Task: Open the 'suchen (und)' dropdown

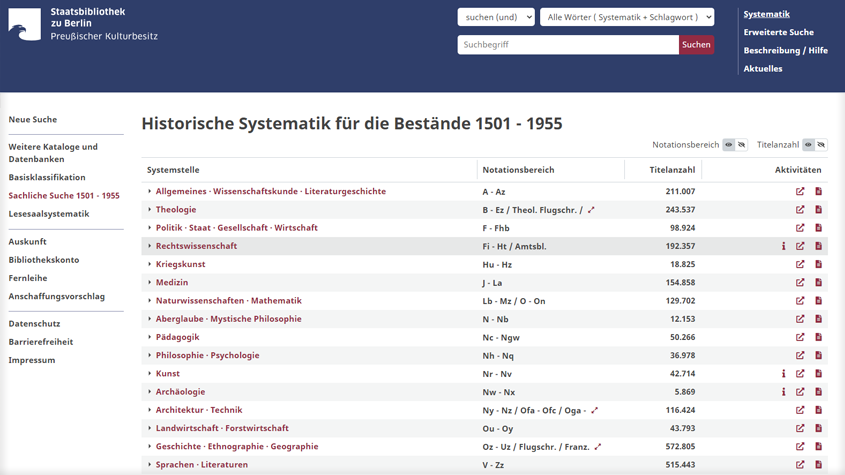Action: [x=496, y=17]
